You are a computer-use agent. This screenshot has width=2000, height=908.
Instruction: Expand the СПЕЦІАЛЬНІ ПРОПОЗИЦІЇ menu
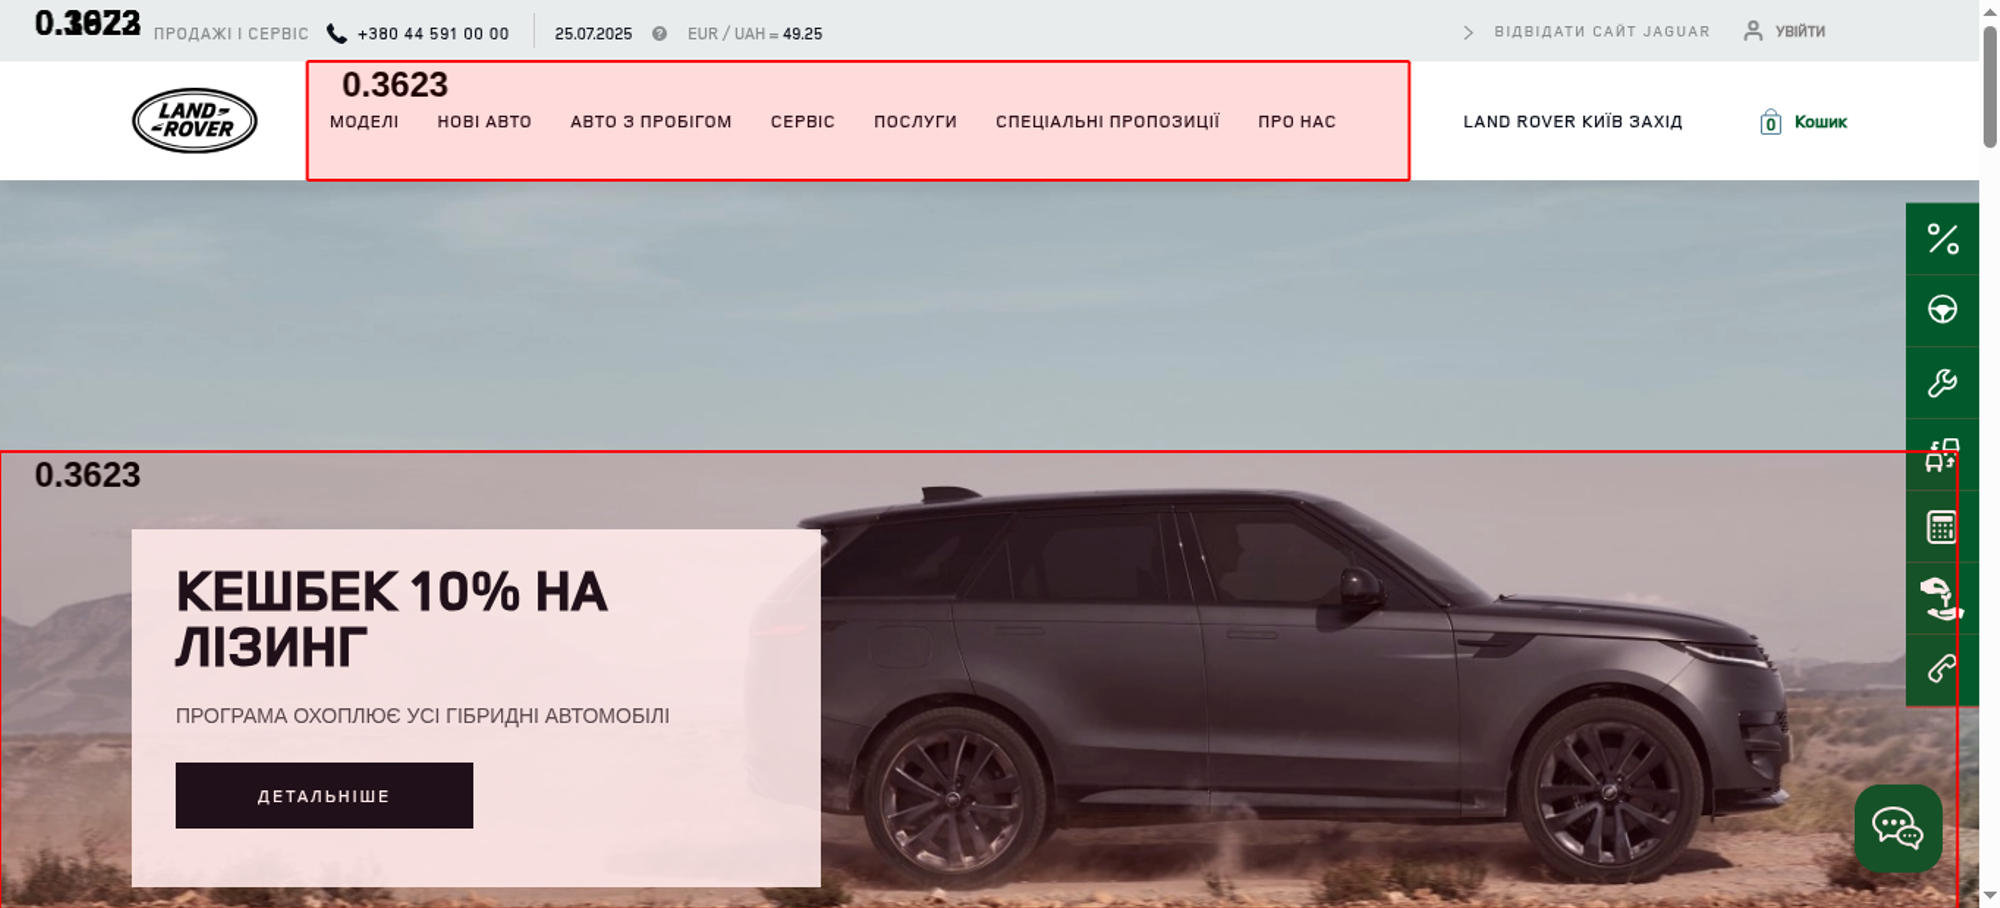(1107, 122)
